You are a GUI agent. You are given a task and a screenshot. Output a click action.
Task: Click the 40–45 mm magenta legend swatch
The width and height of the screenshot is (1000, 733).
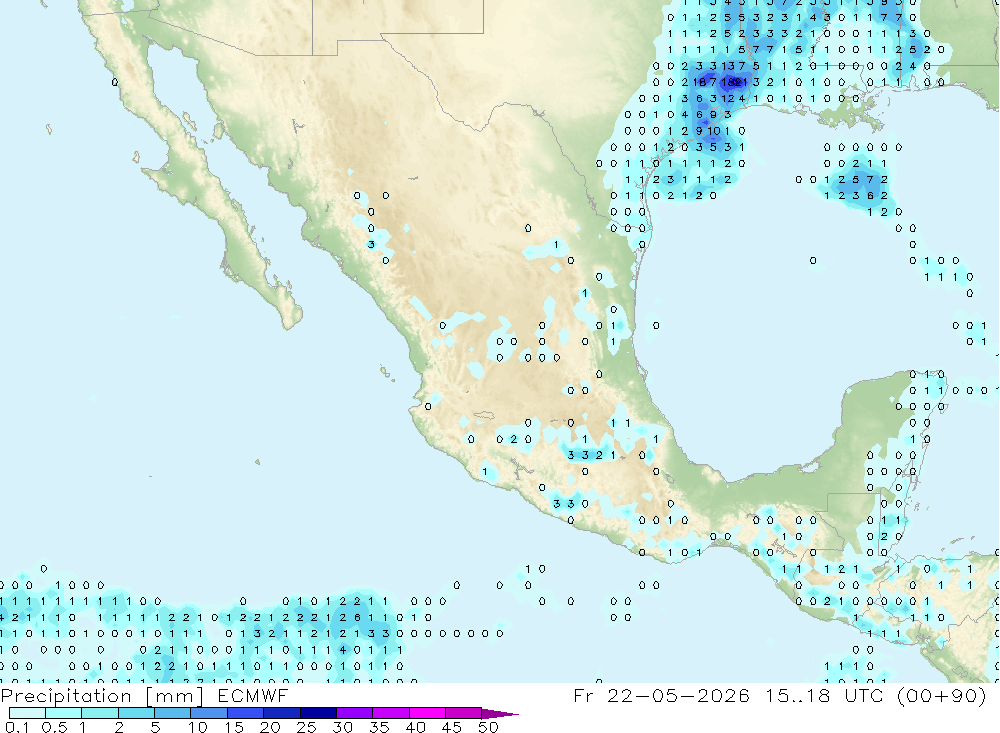pos(427,713)
